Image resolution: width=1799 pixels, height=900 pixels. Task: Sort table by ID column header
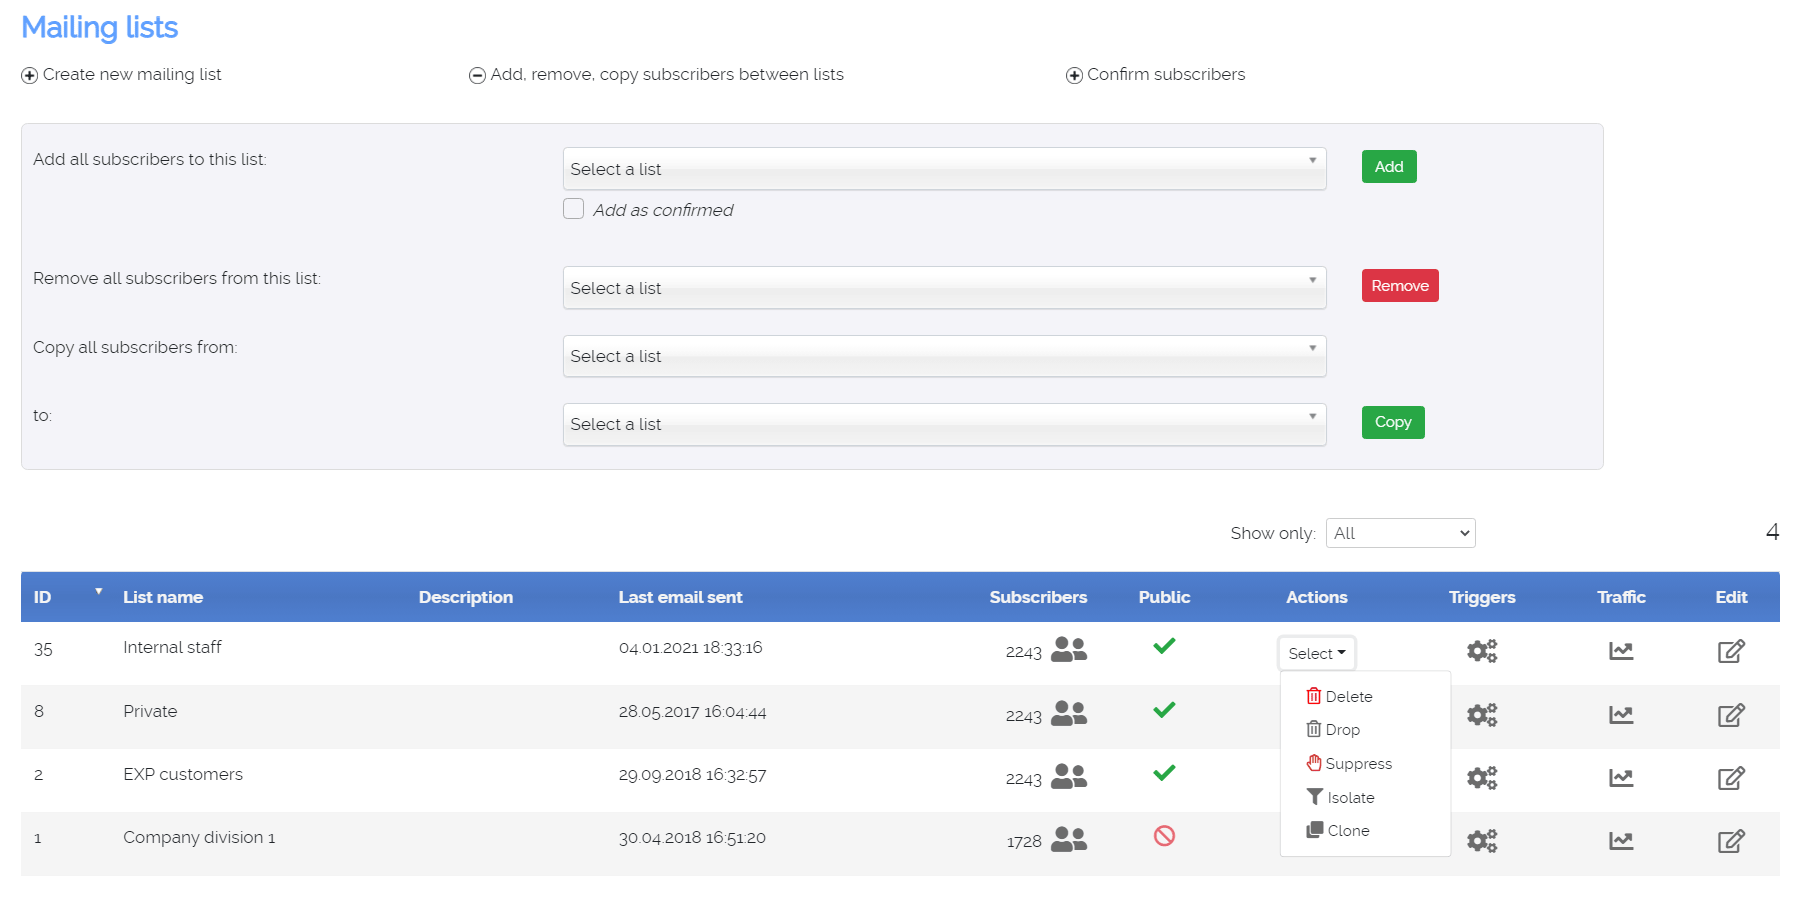[x=43, y=597]
